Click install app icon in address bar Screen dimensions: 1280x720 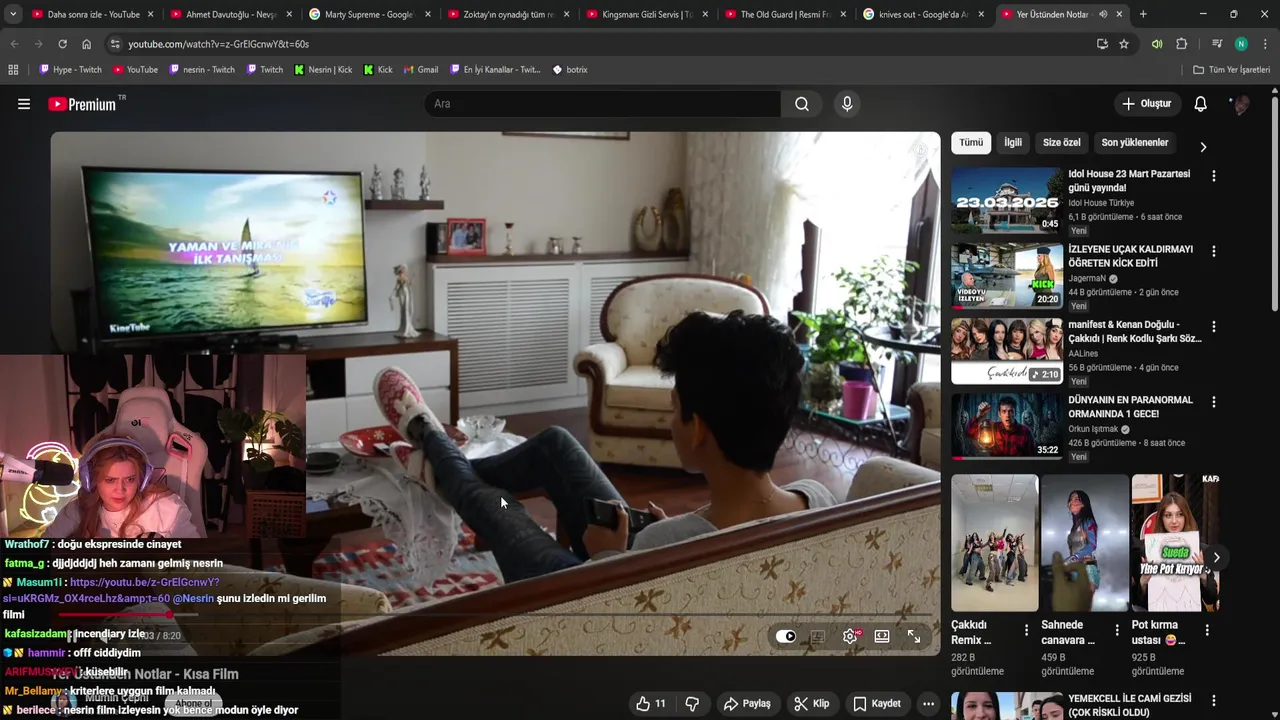tap(1102, 44)
